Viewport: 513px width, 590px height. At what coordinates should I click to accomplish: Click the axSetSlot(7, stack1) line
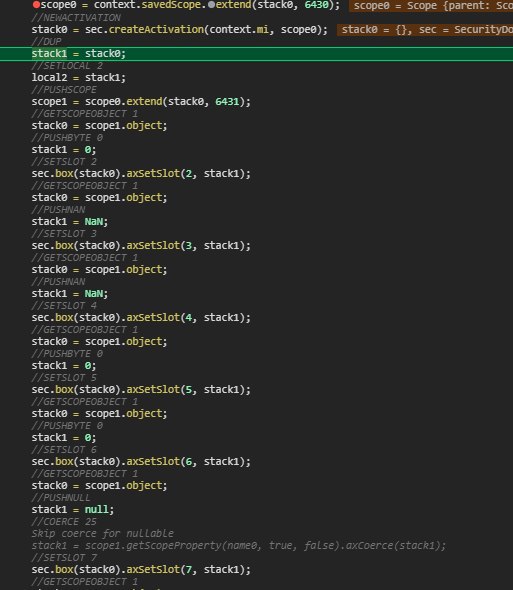141,570
